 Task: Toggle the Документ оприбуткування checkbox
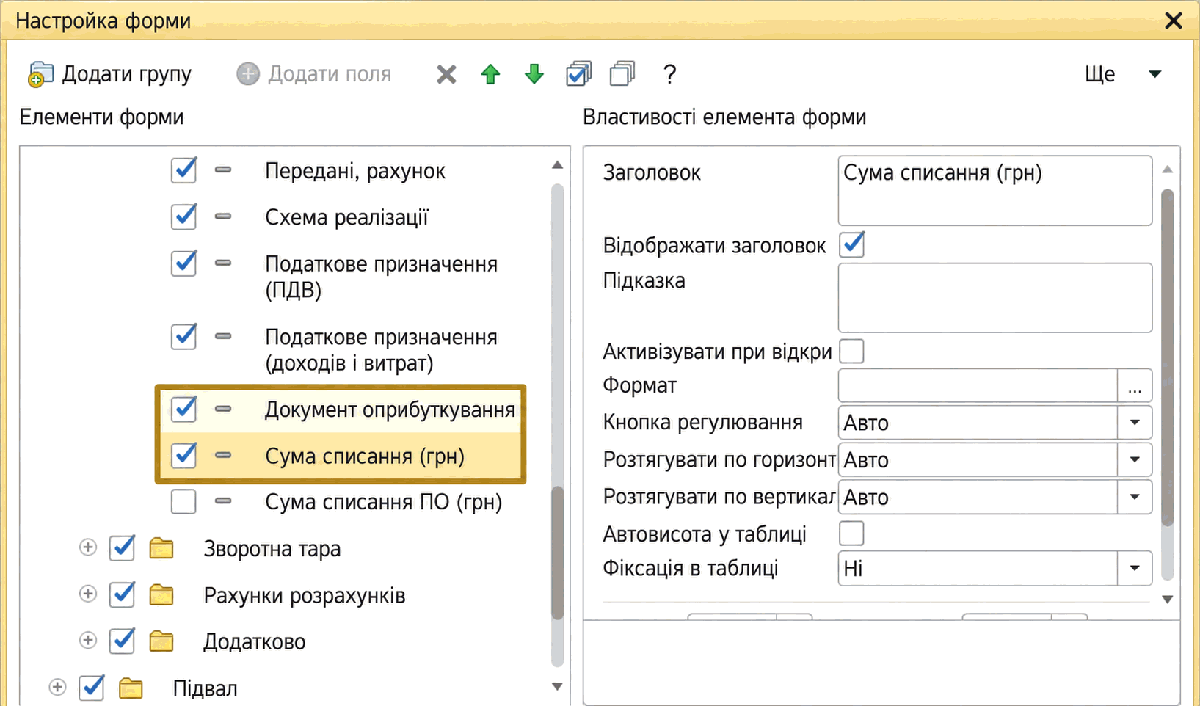point(184,408)
